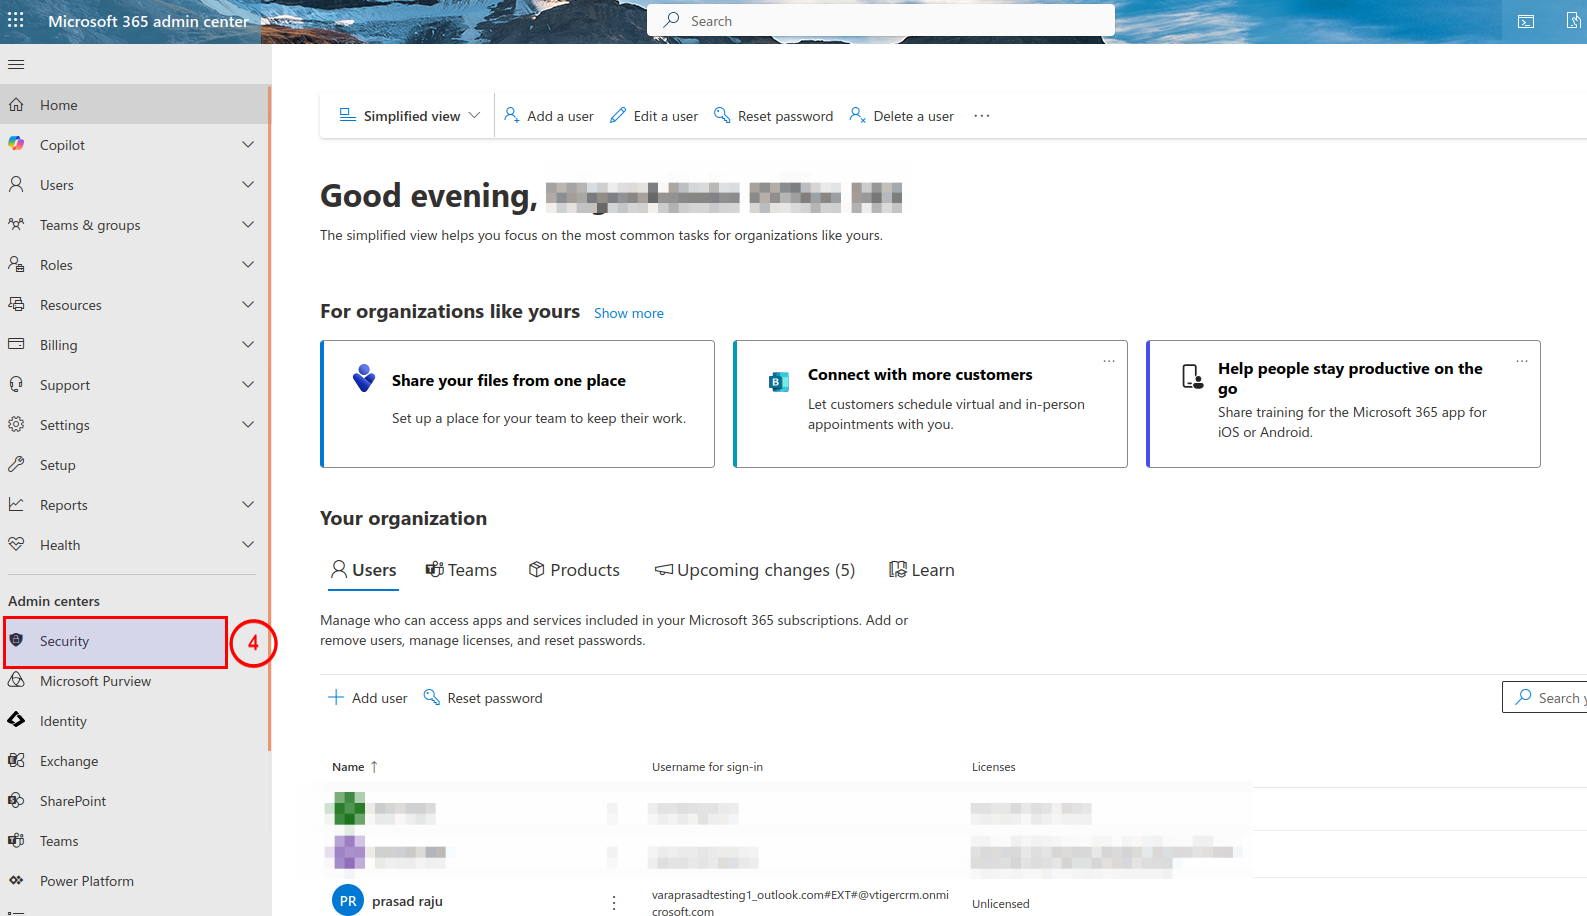Click the Exchange admin icon

click(x=16, y=760)
